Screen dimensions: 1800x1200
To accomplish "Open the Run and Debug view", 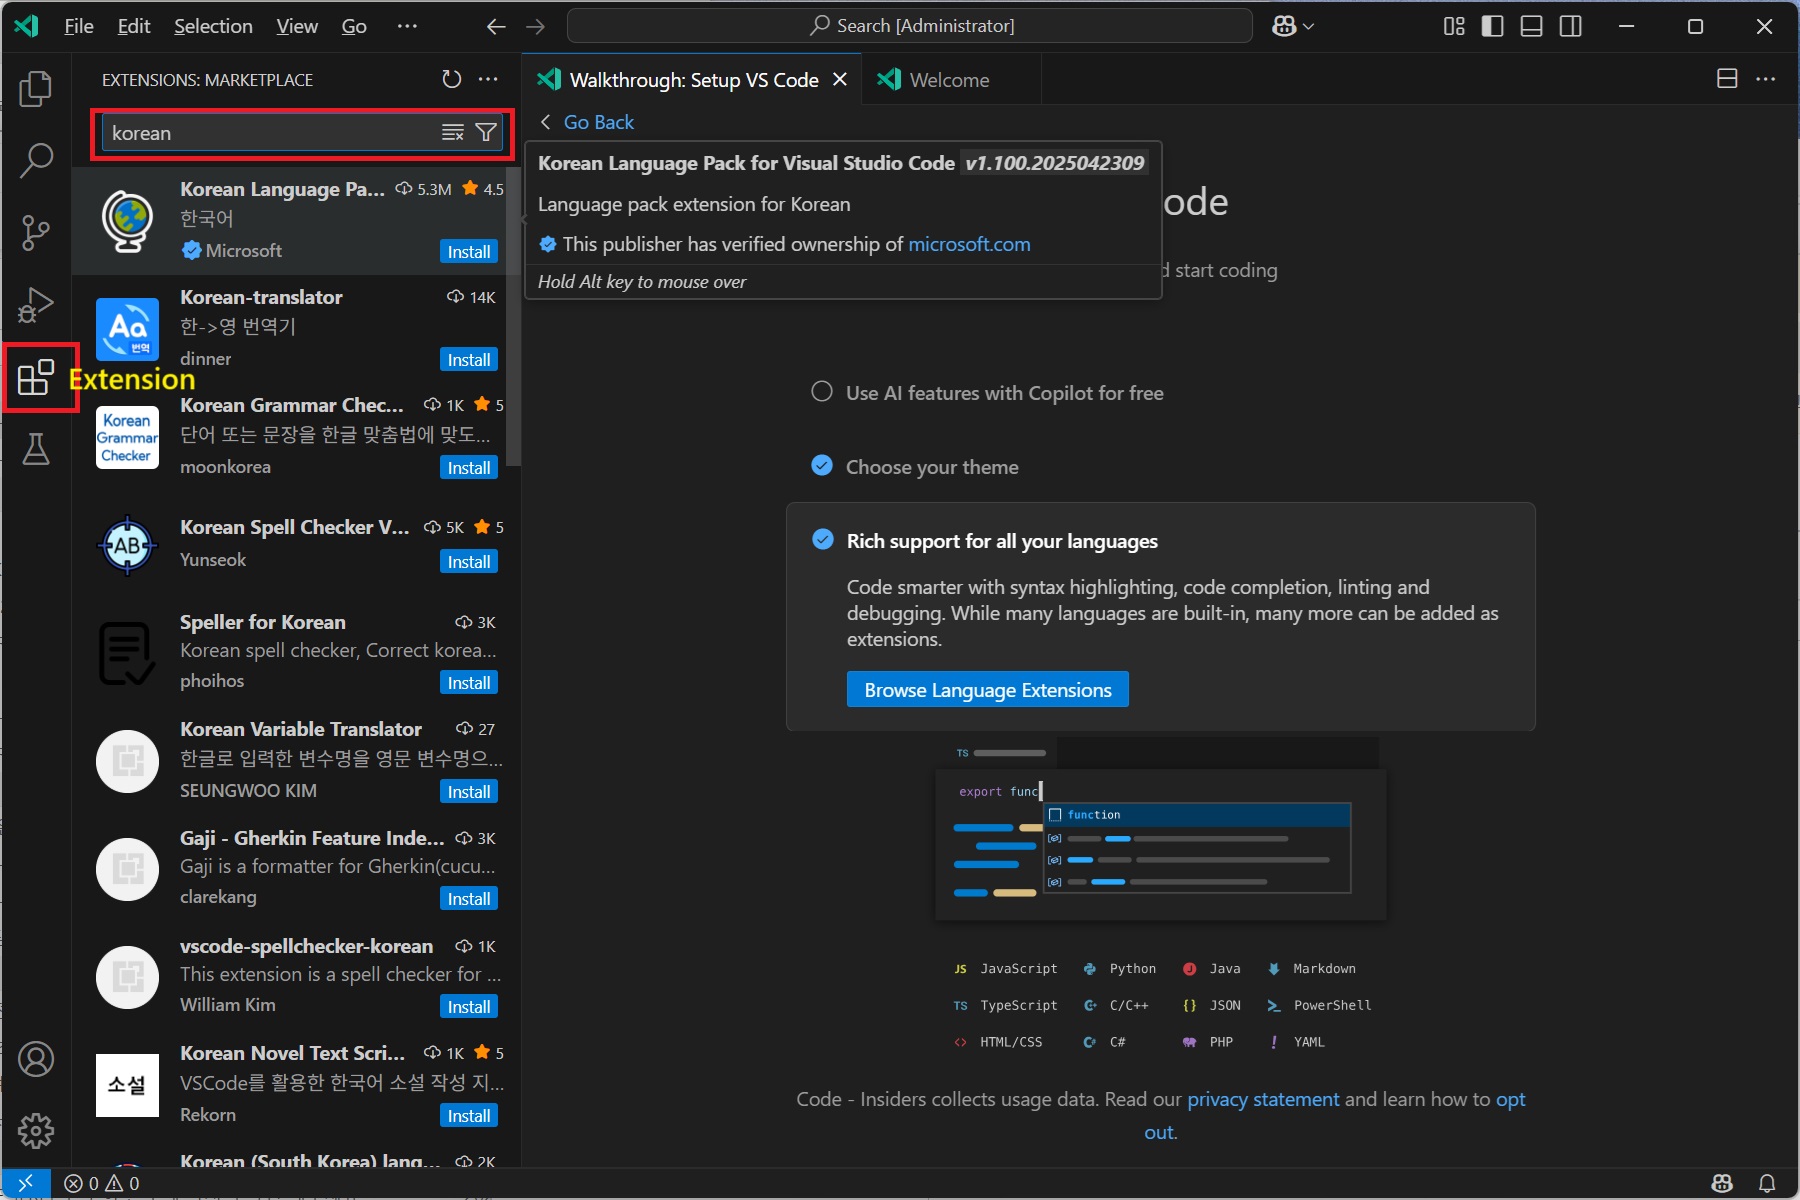I will pos(36,305).
